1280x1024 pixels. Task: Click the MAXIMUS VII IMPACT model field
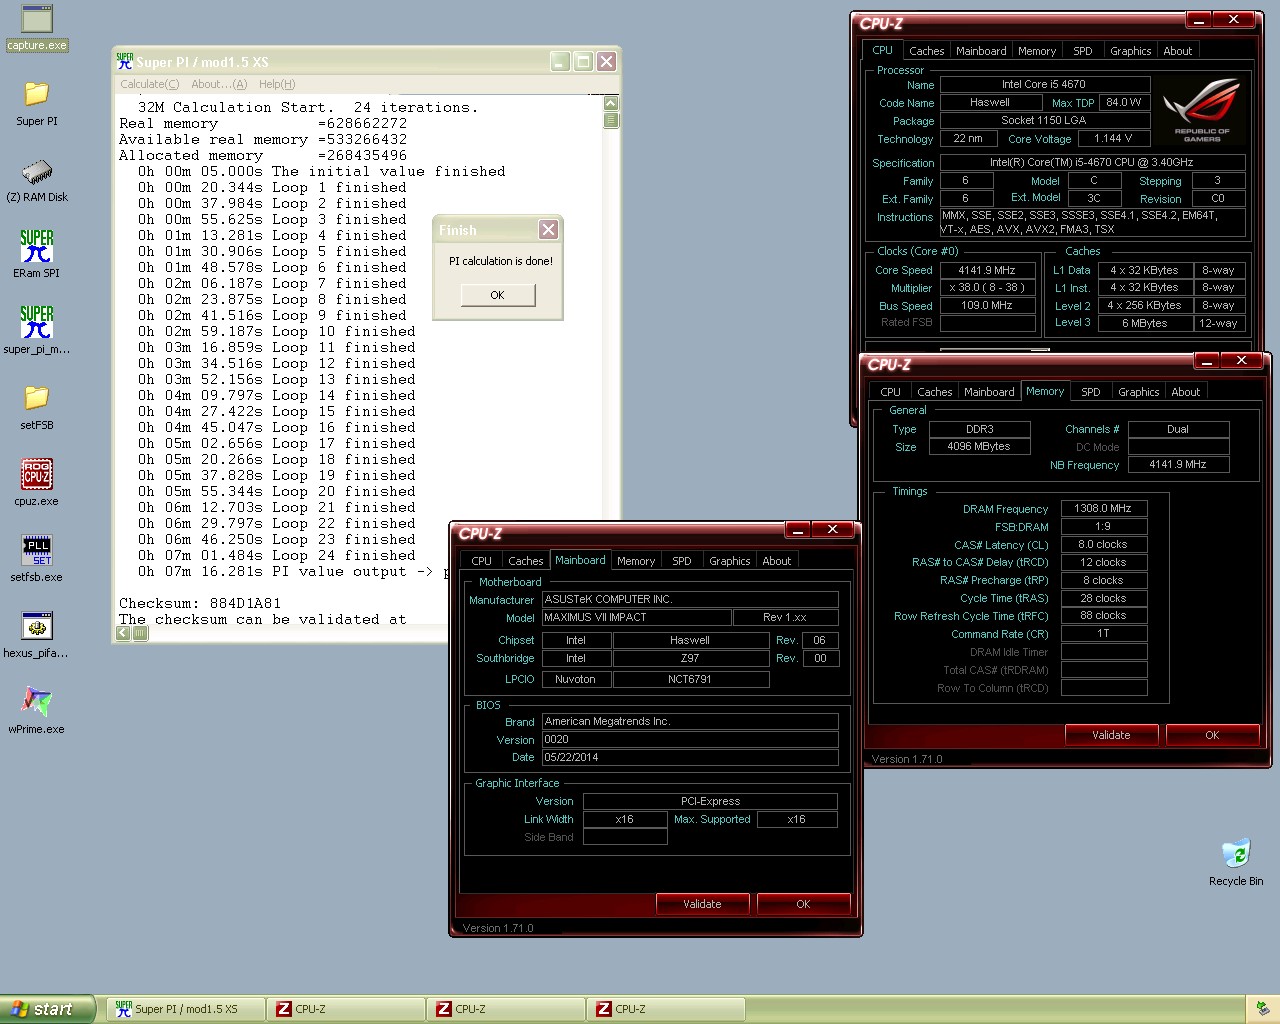[x=636, y=617]
